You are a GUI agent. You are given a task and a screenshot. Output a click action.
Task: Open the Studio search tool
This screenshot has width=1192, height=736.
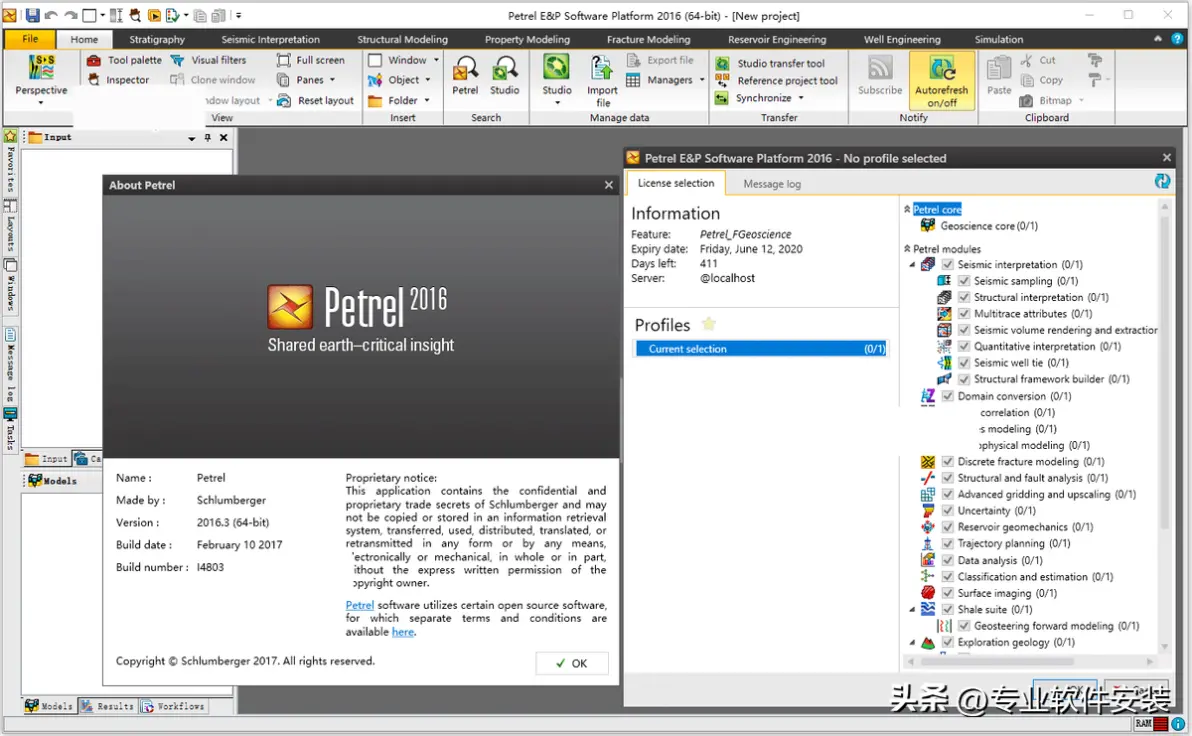(x=504, y=76)
